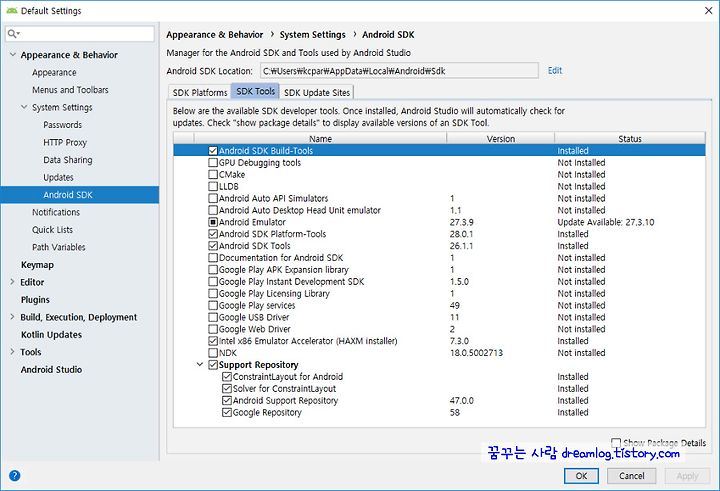Check Google Play services checkbox

pos(213,305)
